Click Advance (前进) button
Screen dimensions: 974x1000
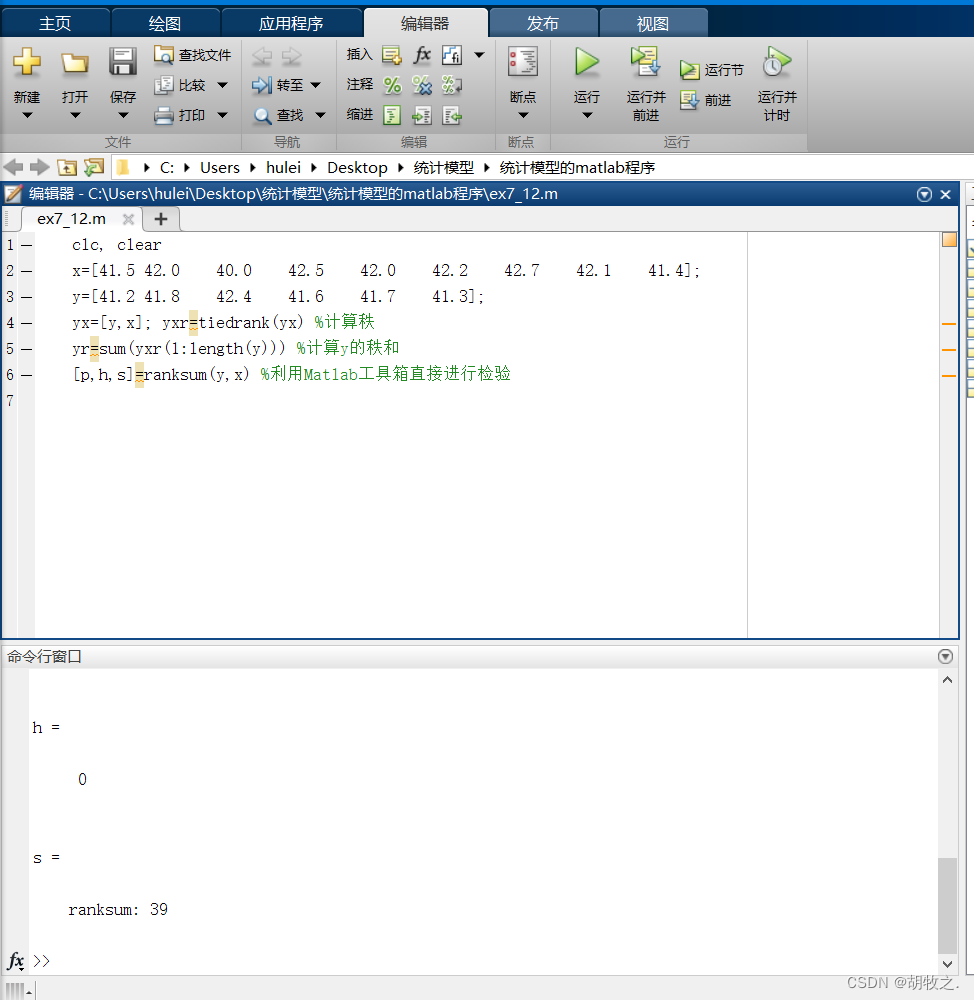(x=705, y=100)
